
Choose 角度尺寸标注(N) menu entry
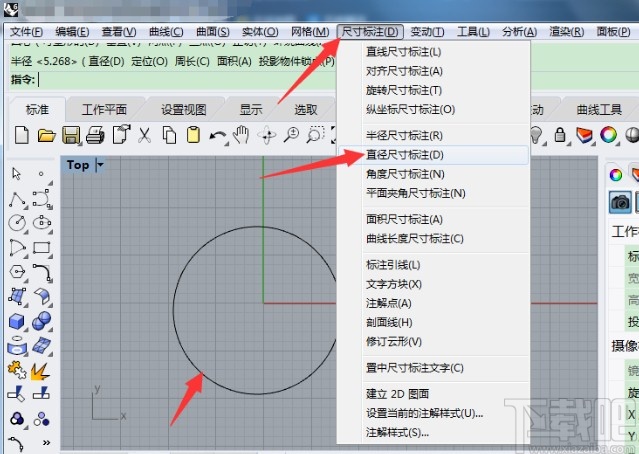pos(433,174)
